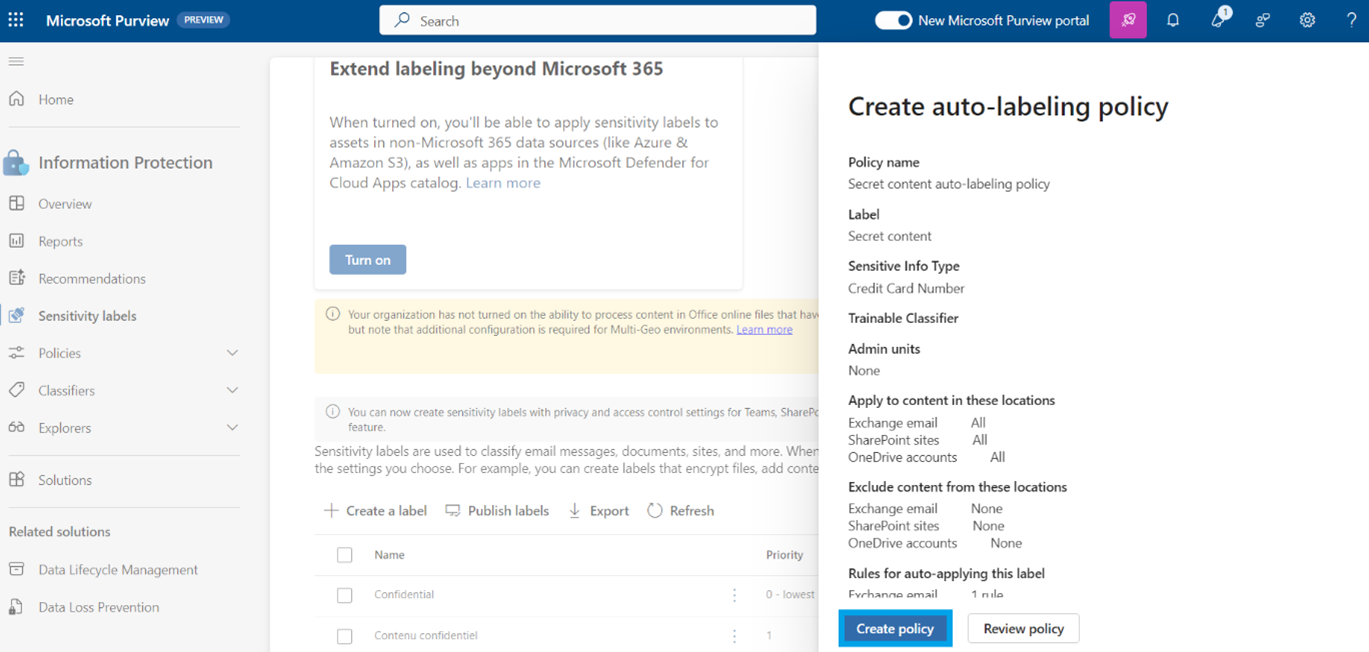The width and height of the screenshot is (1369, 652).
Task: Click the Review policy button
Action: click(x=1023, y=629)
